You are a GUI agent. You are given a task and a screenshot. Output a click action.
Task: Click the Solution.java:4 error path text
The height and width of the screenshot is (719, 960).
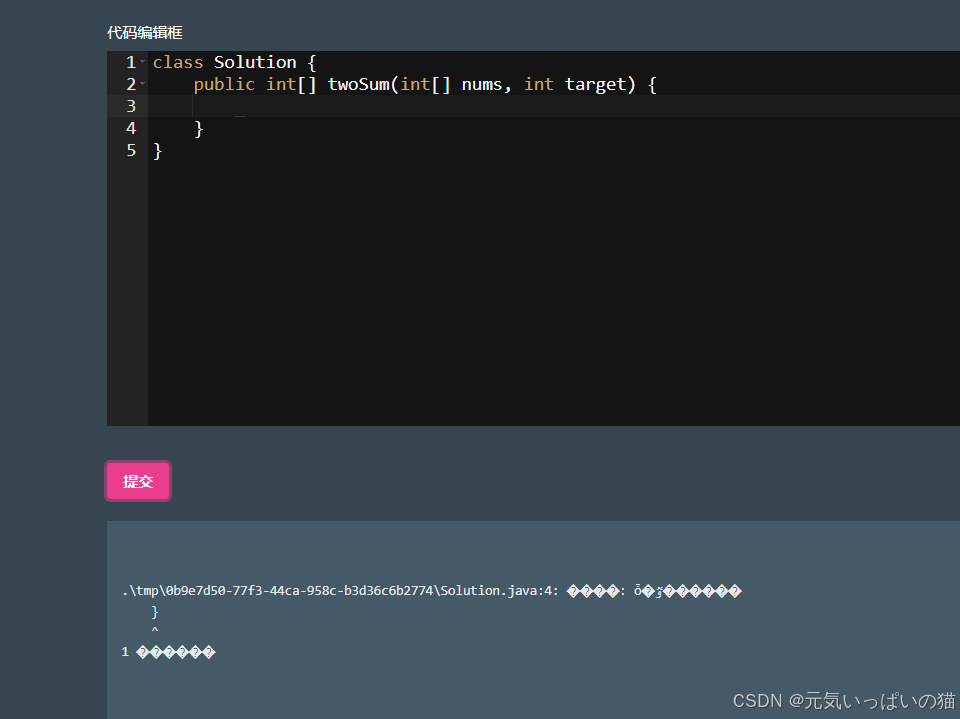(340, 591)
